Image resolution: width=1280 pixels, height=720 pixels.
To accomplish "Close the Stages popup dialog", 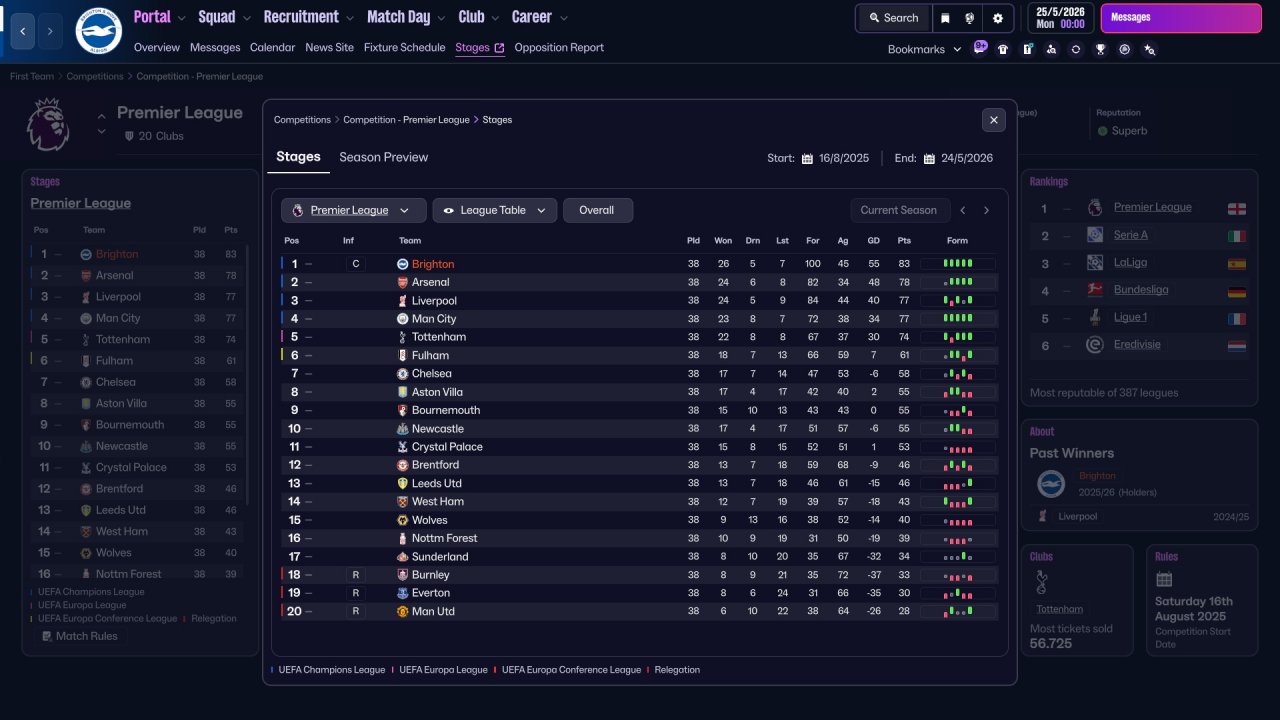I will pyautogui.click(x=993, y=120).
